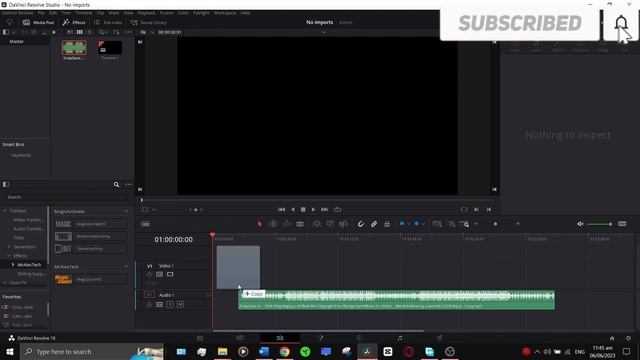This screenshot has height=360, width=640.
Task: Solo the Audio 1 track
Action: click(170, 304)
